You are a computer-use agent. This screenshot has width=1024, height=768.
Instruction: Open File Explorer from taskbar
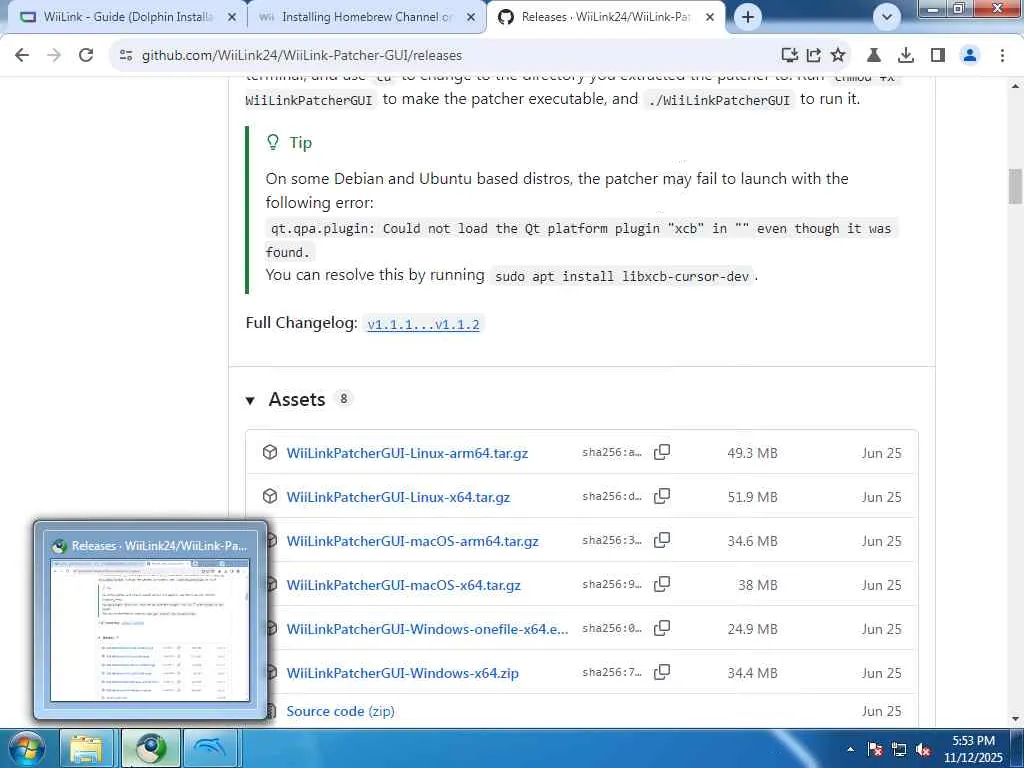pyautogui.click(x=86, y=748)
